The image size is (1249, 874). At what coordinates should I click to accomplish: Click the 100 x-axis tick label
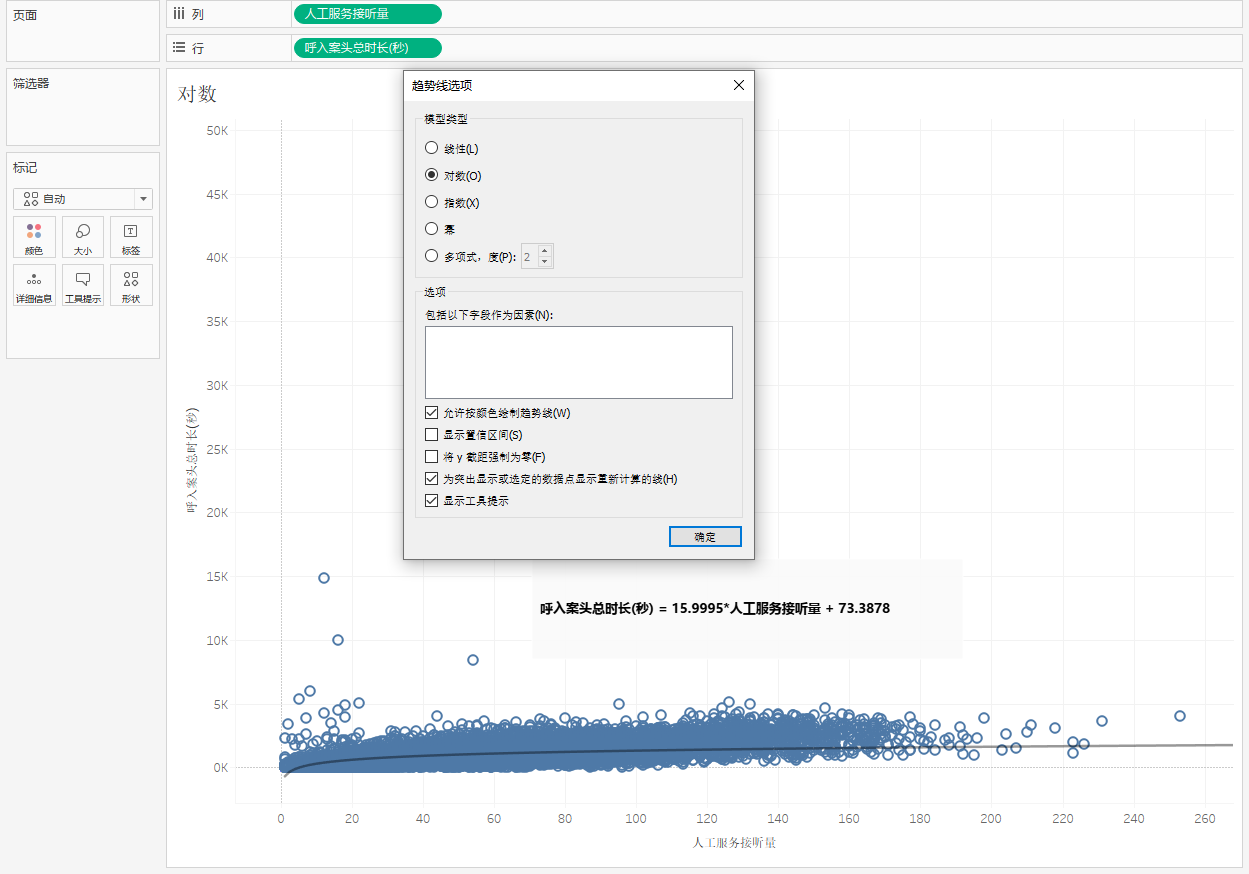click(636, 819)
